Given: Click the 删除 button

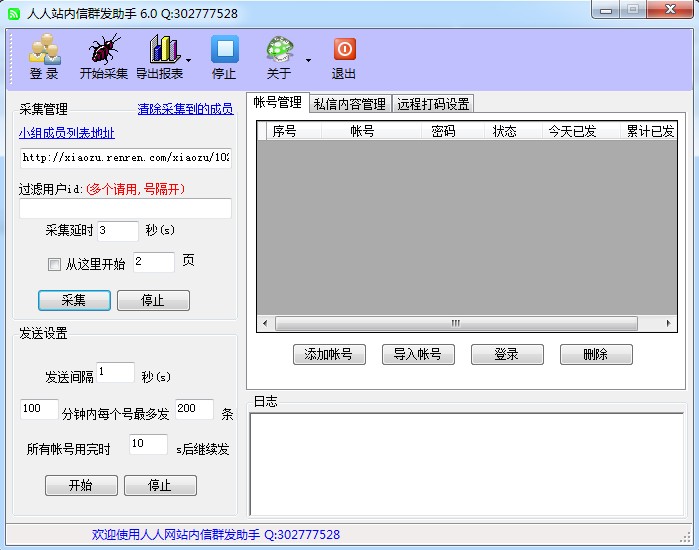Looking at the screenshot, I should click(x=596, y=355).
